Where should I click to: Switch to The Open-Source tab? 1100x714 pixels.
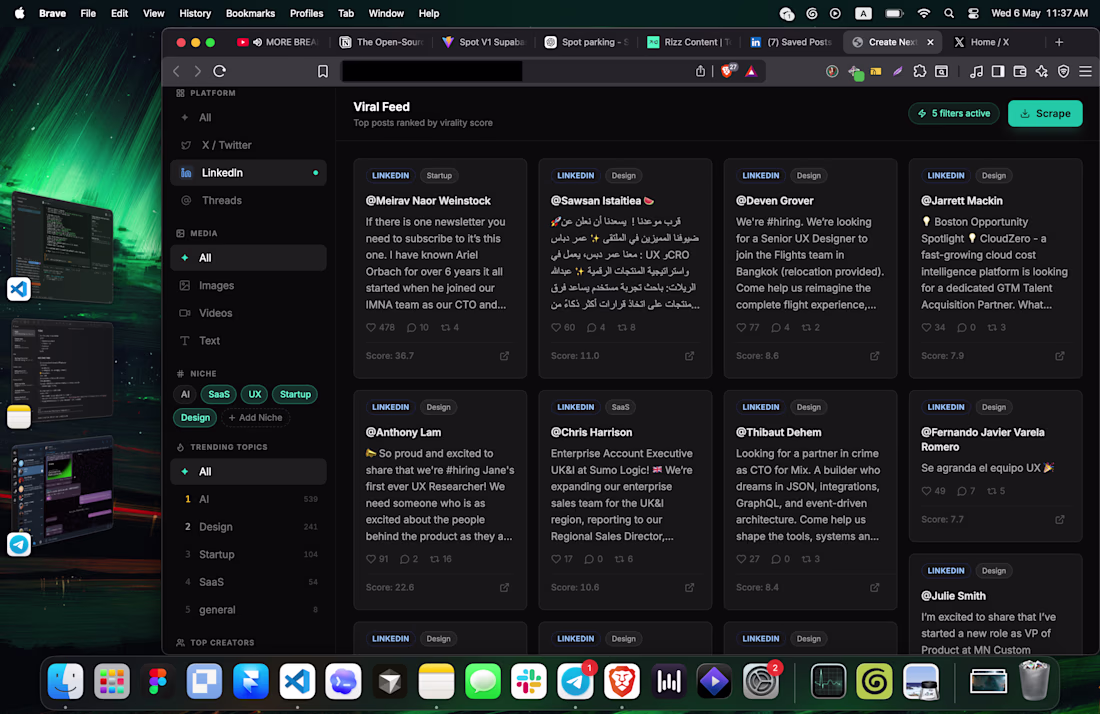(382, 42)
